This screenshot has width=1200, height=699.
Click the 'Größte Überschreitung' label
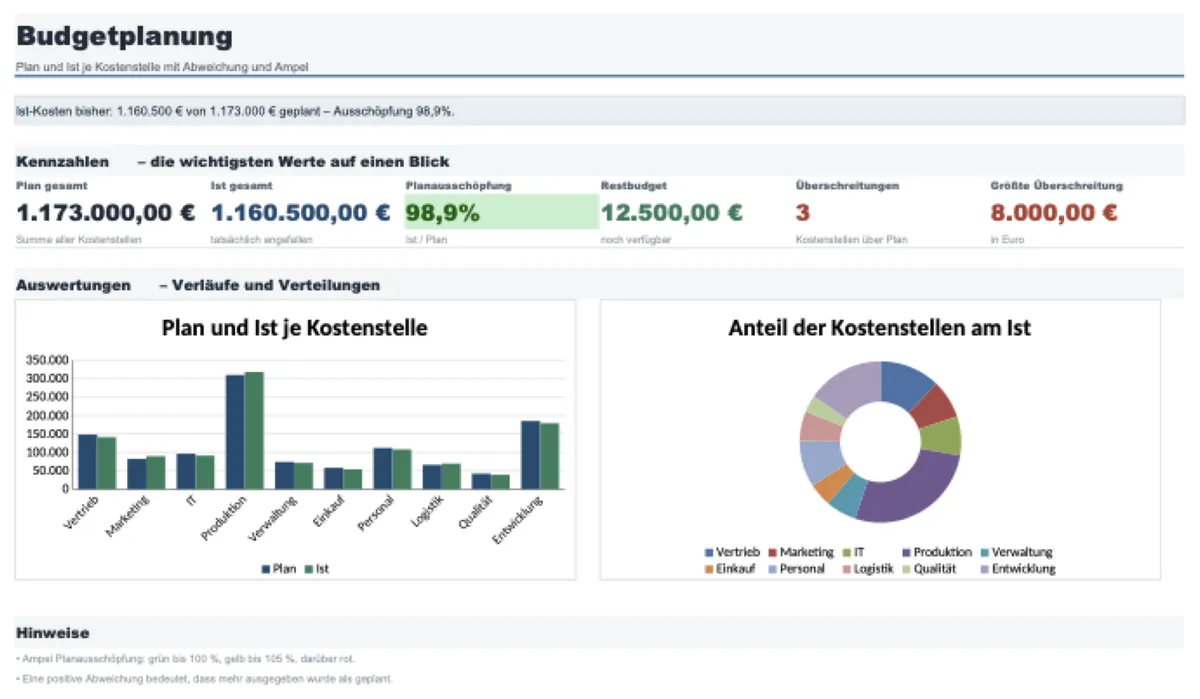click(1056, 185)
